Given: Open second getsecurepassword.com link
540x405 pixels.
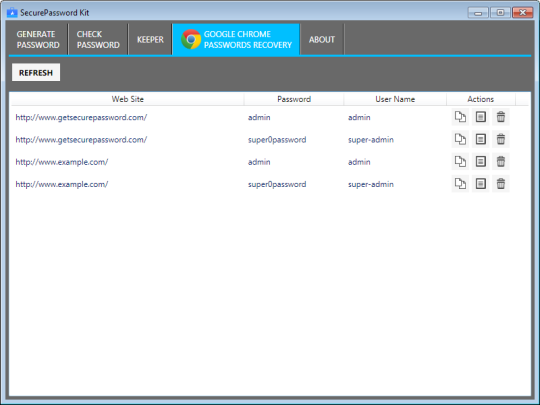Looking at the screenshot, I should point(81,140).
